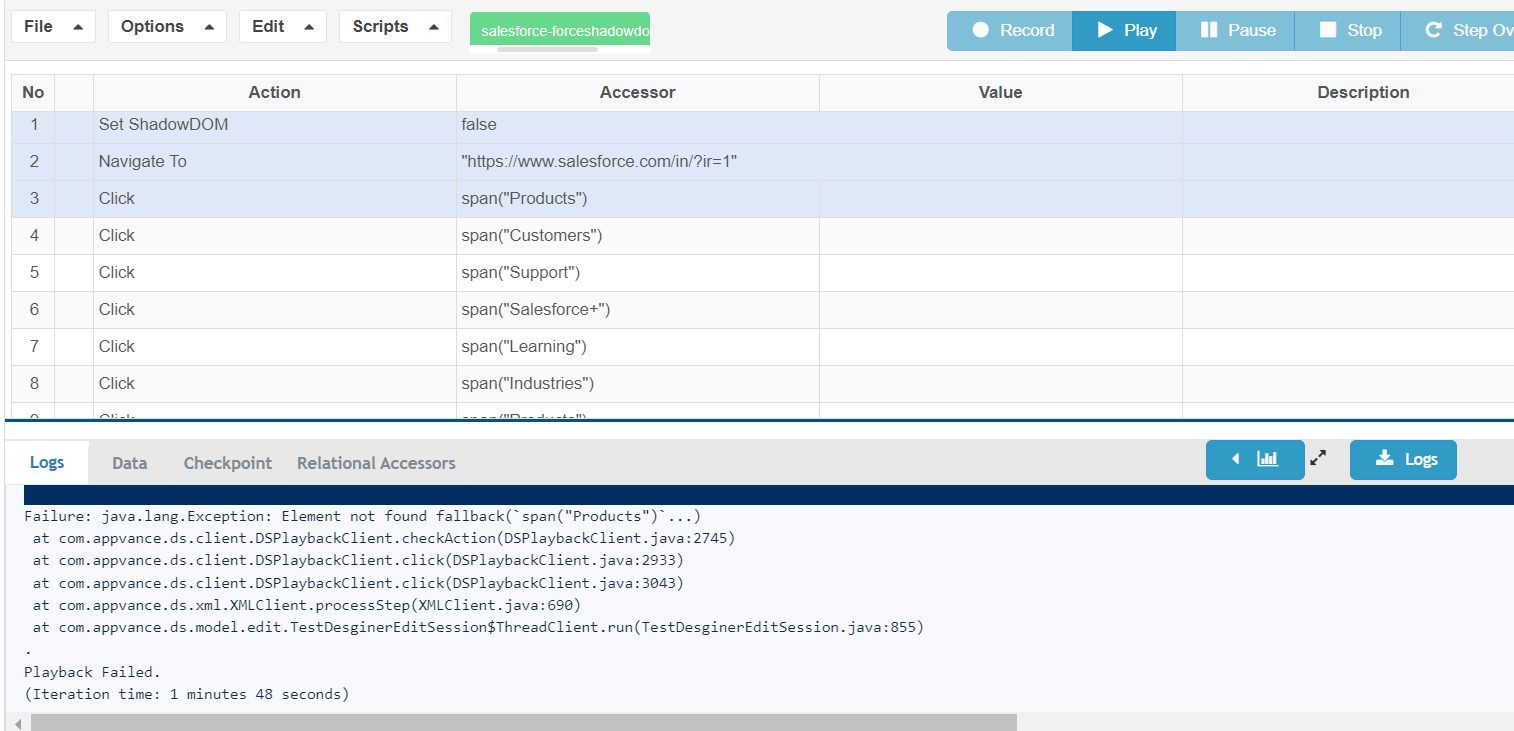Click the Accessor column header

click(x=638, y=92)
